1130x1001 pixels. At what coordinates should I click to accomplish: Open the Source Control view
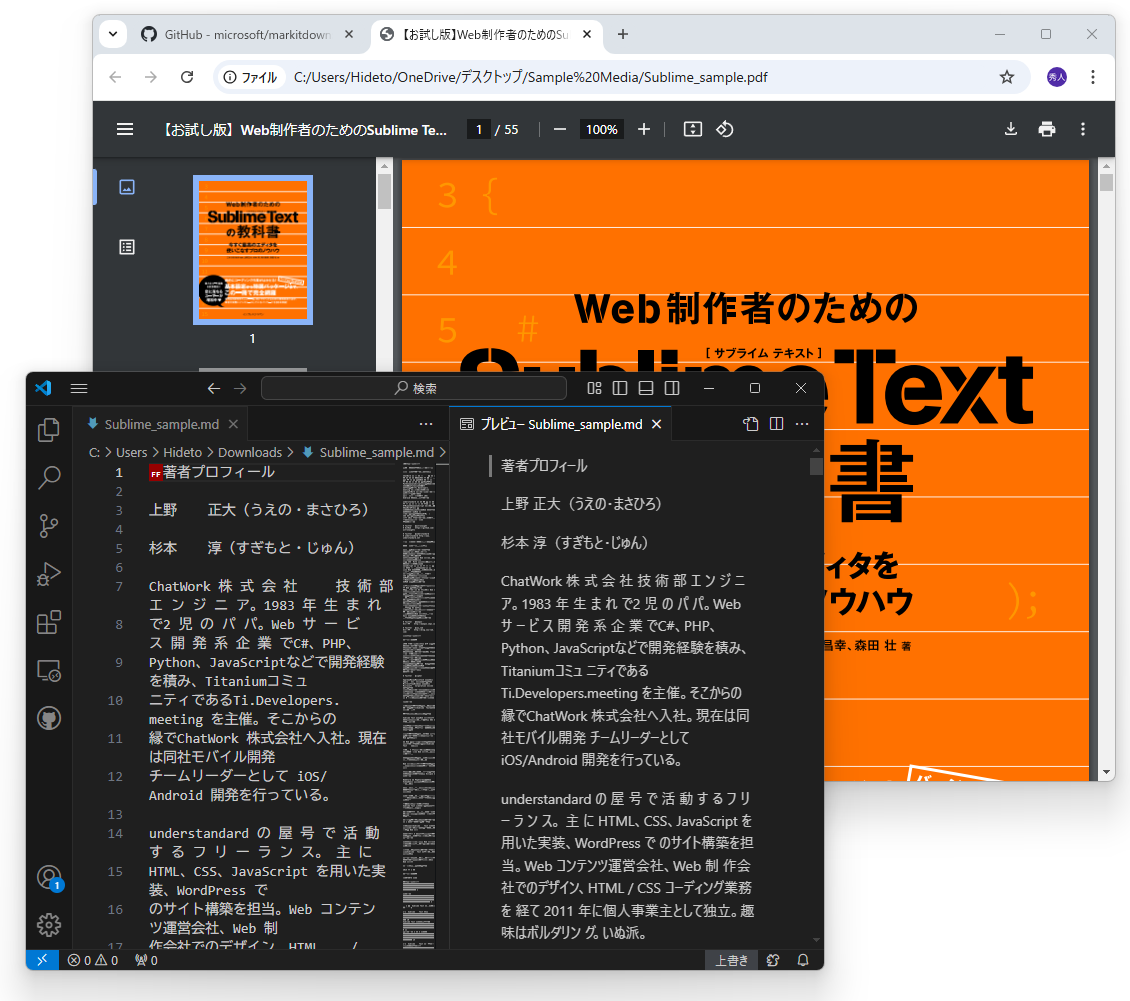click(48, 526)
